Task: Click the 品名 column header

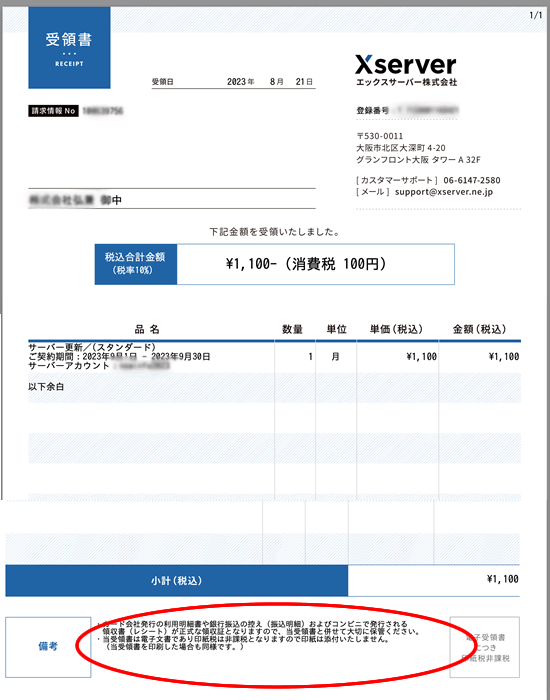Action: click(147, 329)
